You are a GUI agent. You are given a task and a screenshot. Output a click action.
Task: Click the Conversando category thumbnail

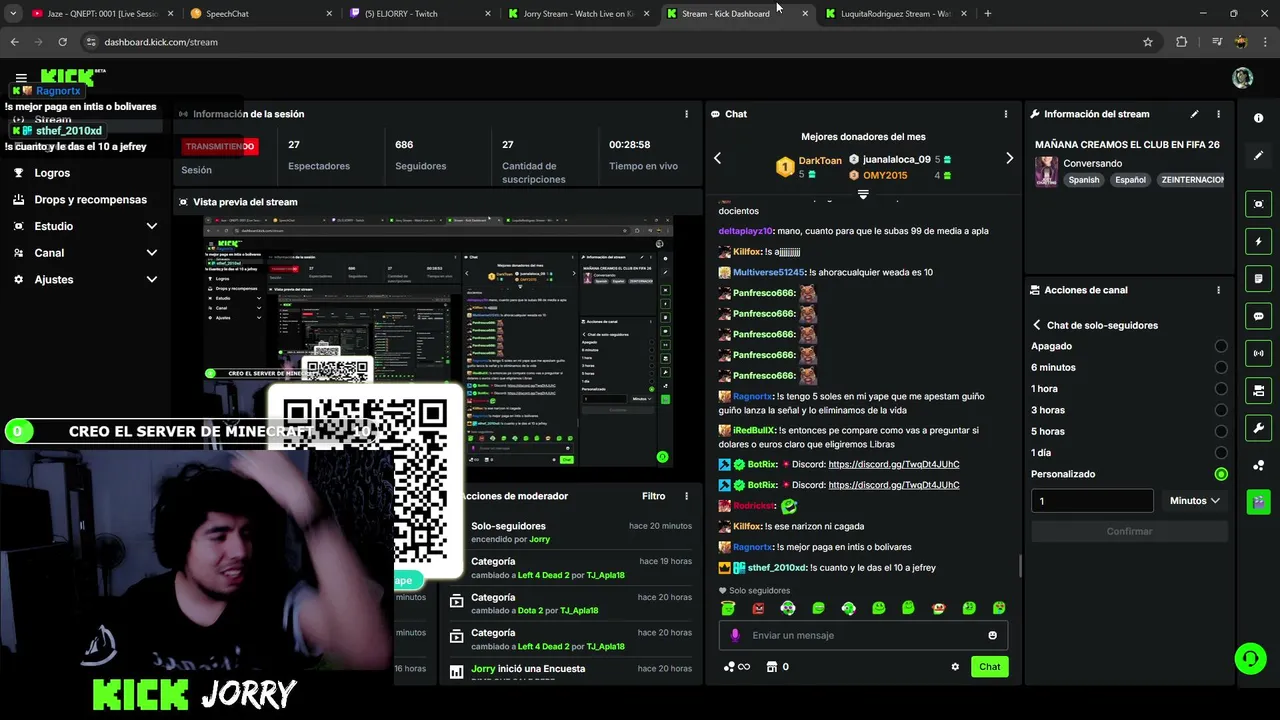click(1046, 171)
